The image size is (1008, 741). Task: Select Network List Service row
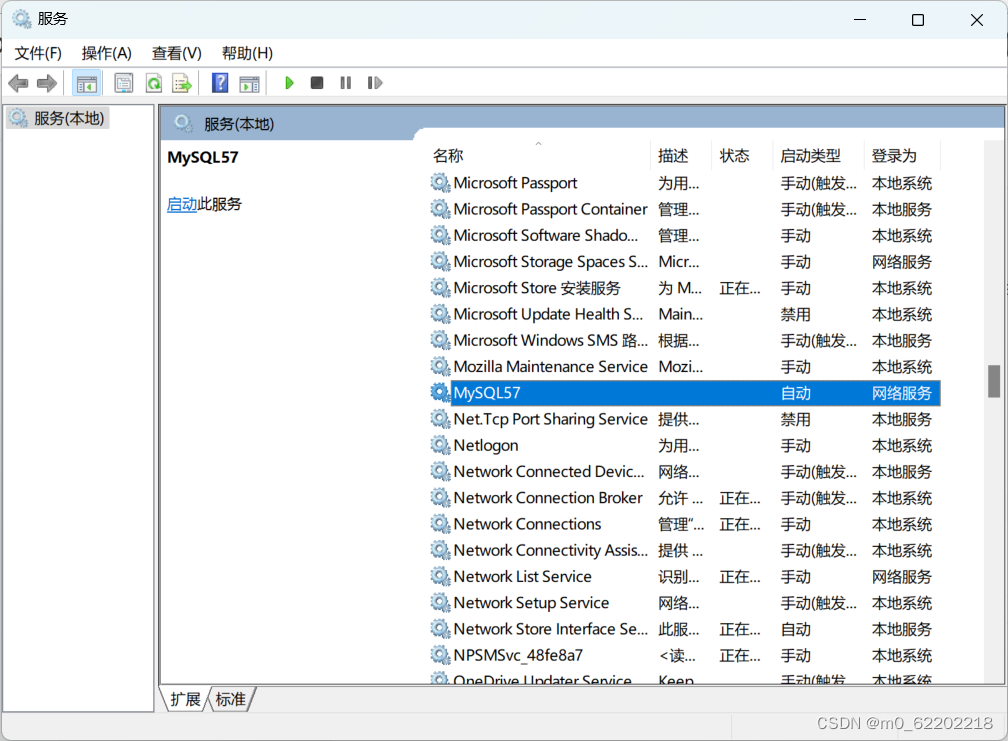[x=685, y=576]
